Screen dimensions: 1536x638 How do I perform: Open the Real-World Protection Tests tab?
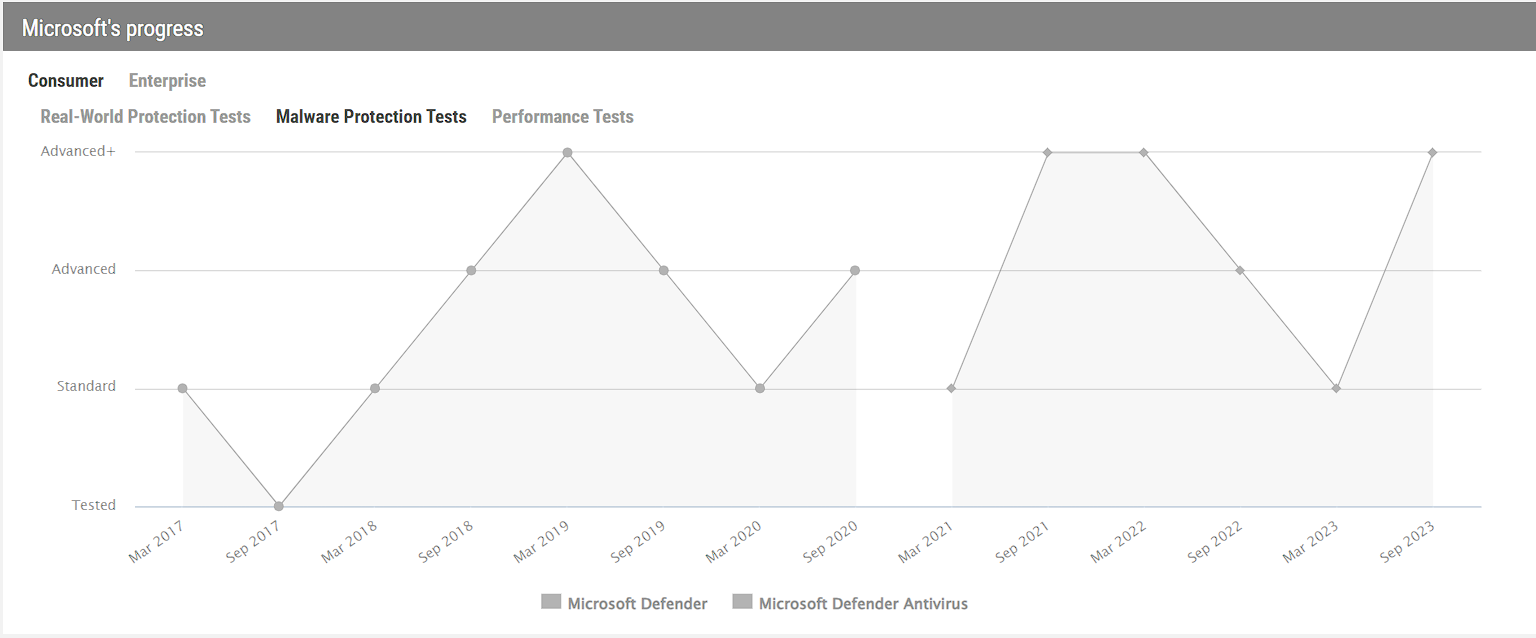coord(145,117)
